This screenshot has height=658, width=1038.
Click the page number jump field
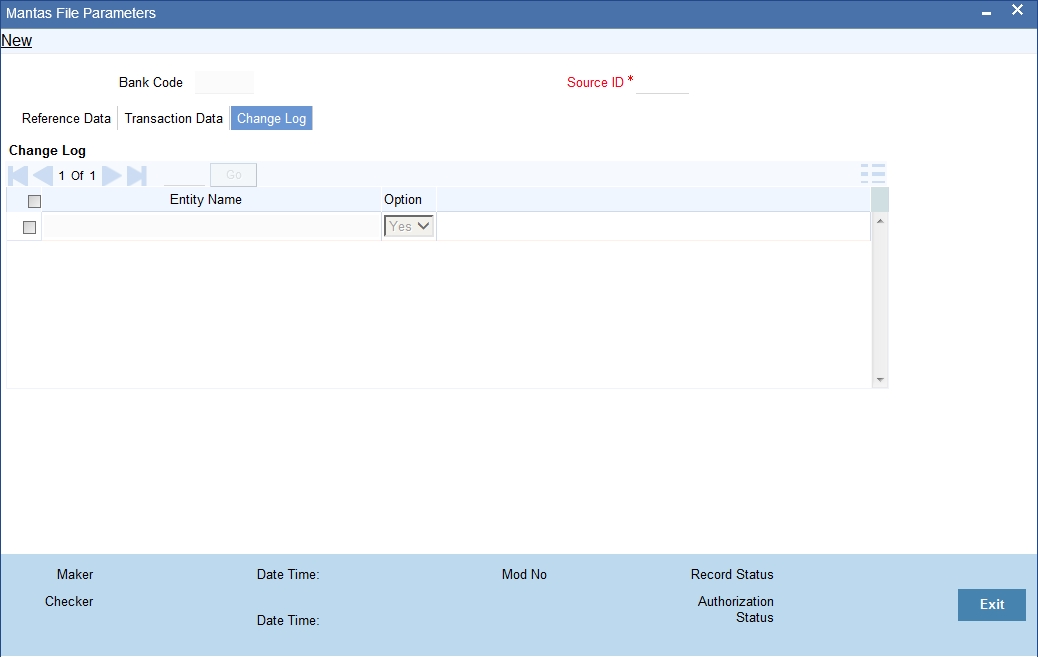[x=184, y=175]
